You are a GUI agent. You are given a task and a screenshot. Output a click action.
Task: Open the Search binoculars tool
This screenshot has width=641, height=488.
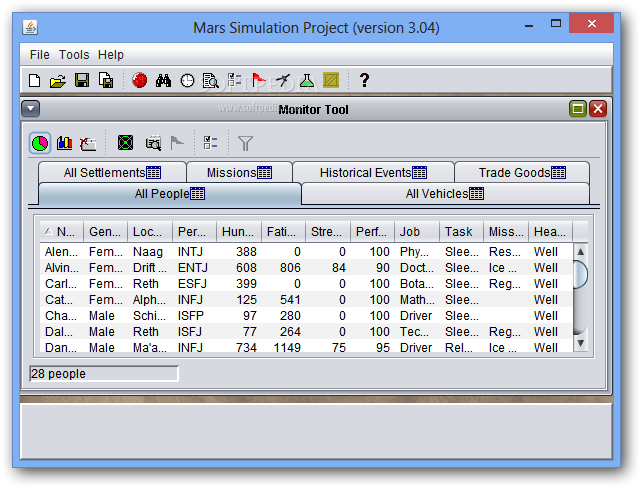pos(163,80)
